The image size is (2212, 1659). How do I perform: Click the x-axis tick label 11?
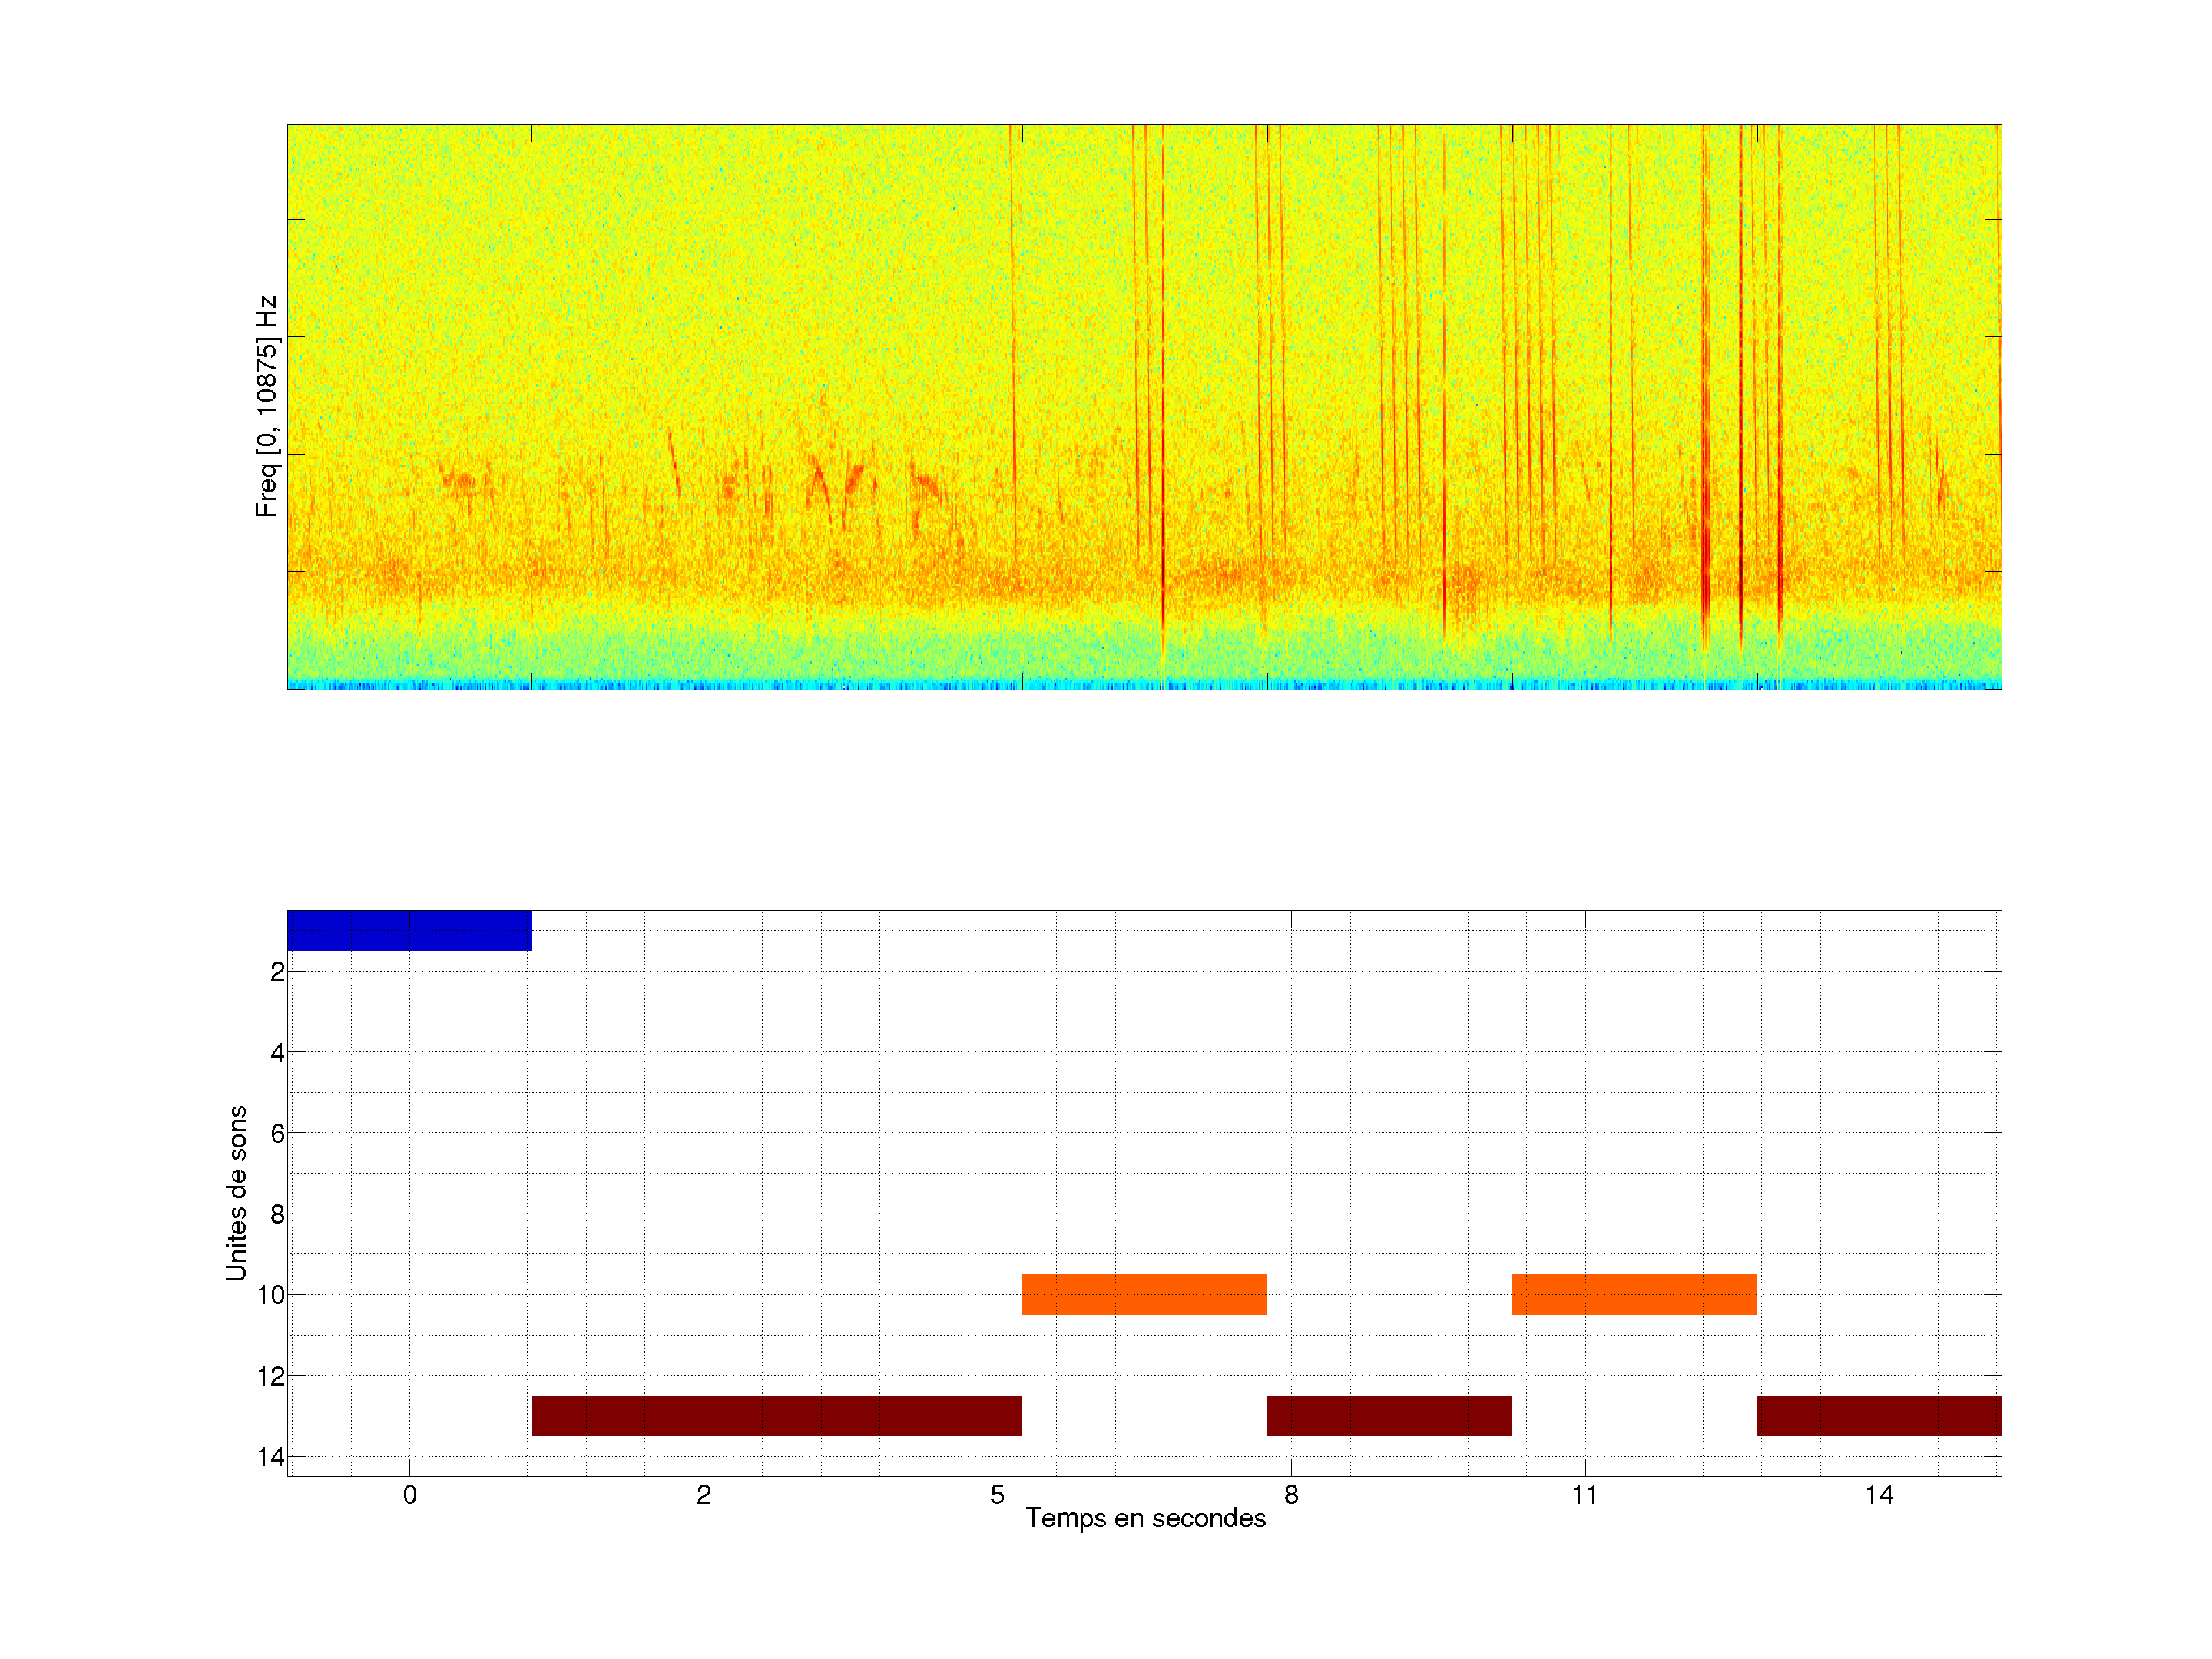point(1584,1495)
